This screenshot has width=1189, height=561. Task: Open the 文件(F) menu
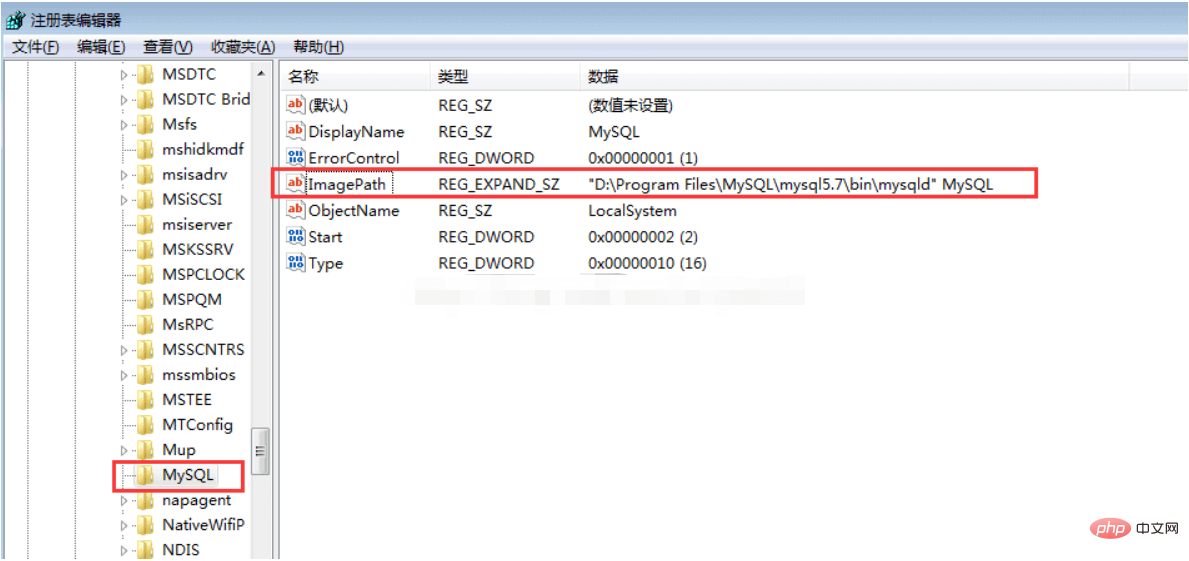[x=36, y=47]
